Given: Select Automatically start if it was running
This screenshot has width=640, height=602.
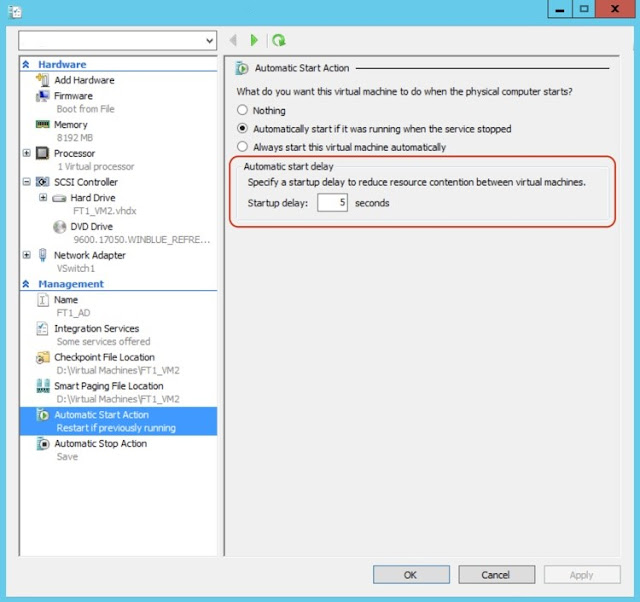Looking at the screenshot, I should coord(242,129).
